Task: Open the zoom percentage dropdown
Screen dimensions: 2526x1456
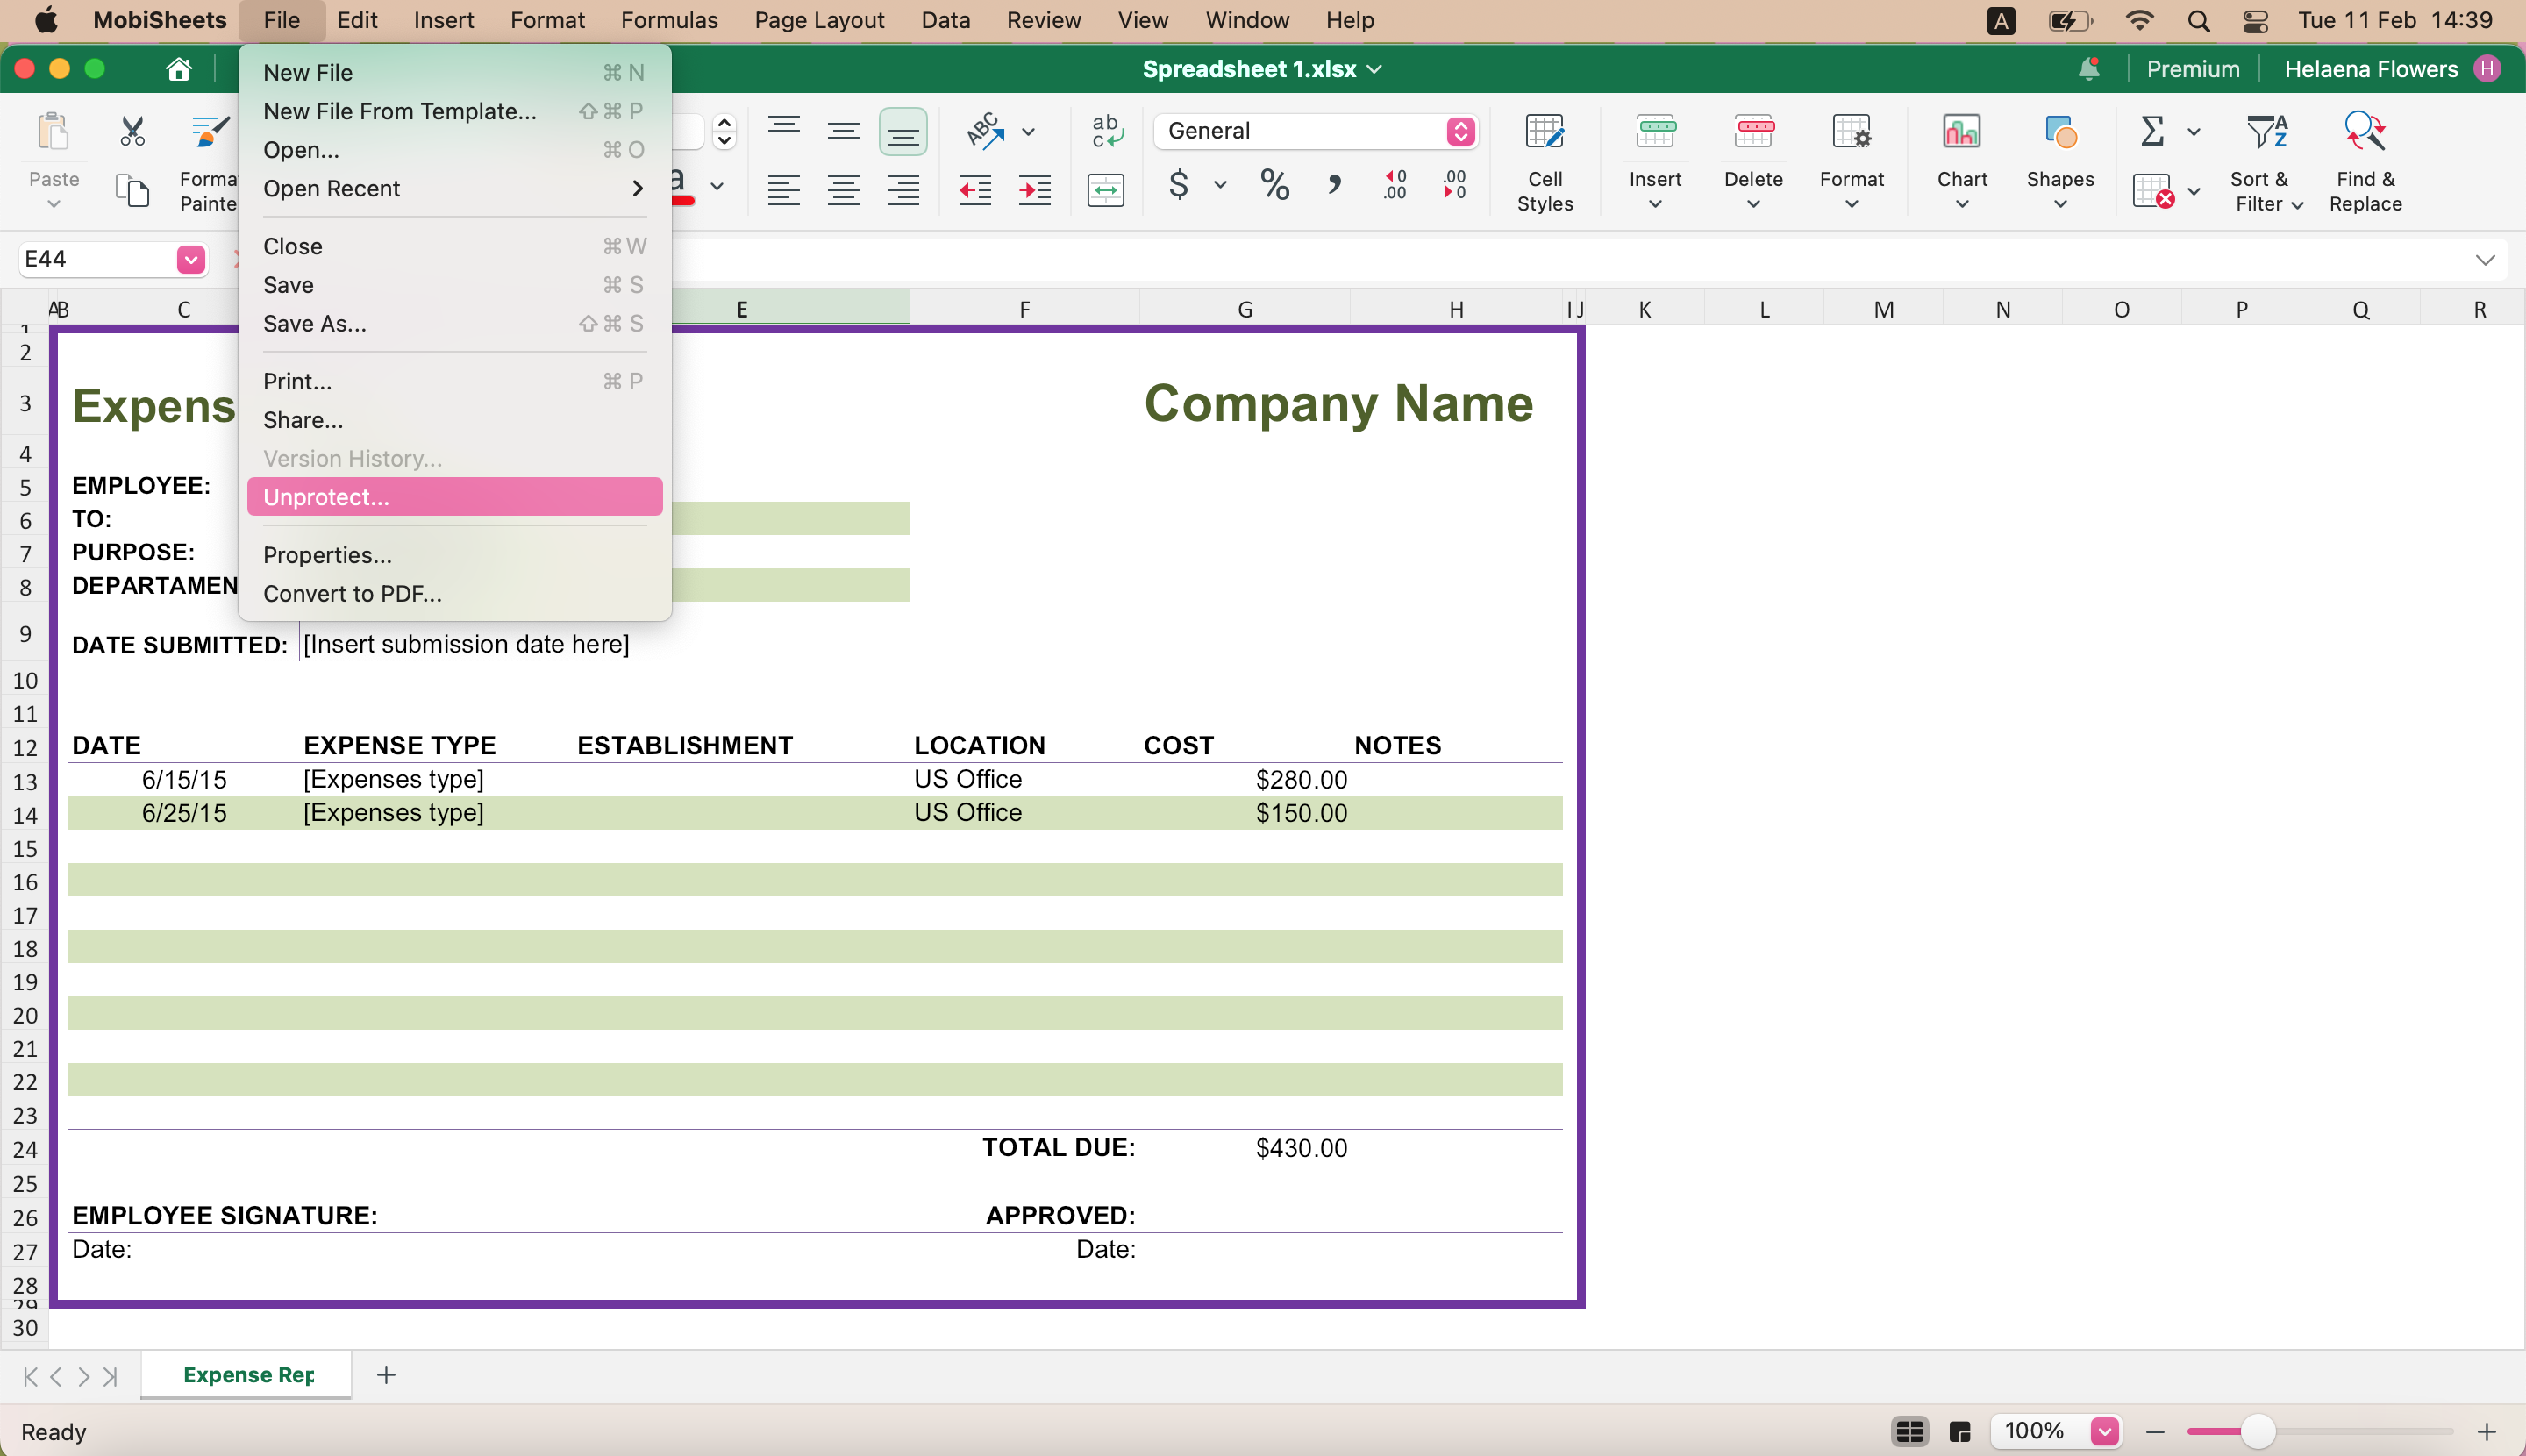Action: point(2103,1431)
